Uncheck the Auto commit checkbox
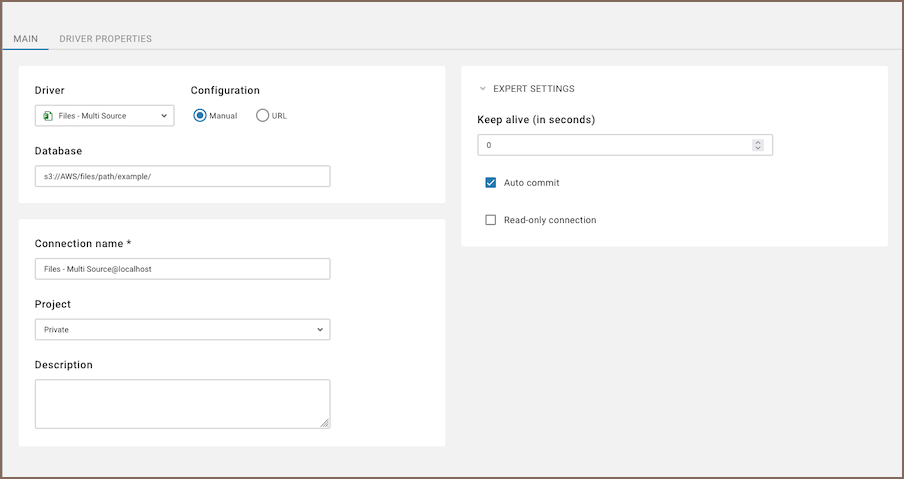 pos(490,183)
